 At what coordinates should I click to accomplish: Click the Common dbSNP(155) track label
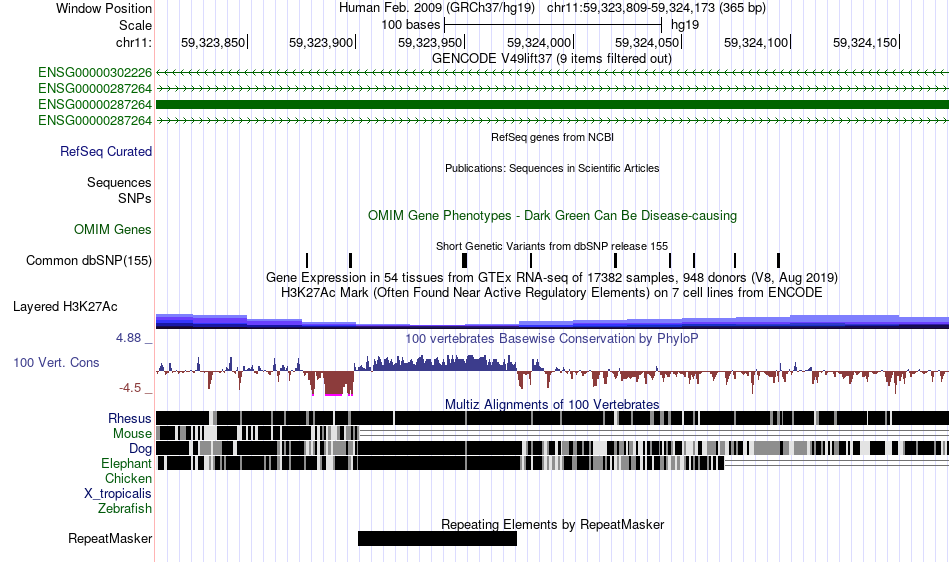(x=89, y=260)
